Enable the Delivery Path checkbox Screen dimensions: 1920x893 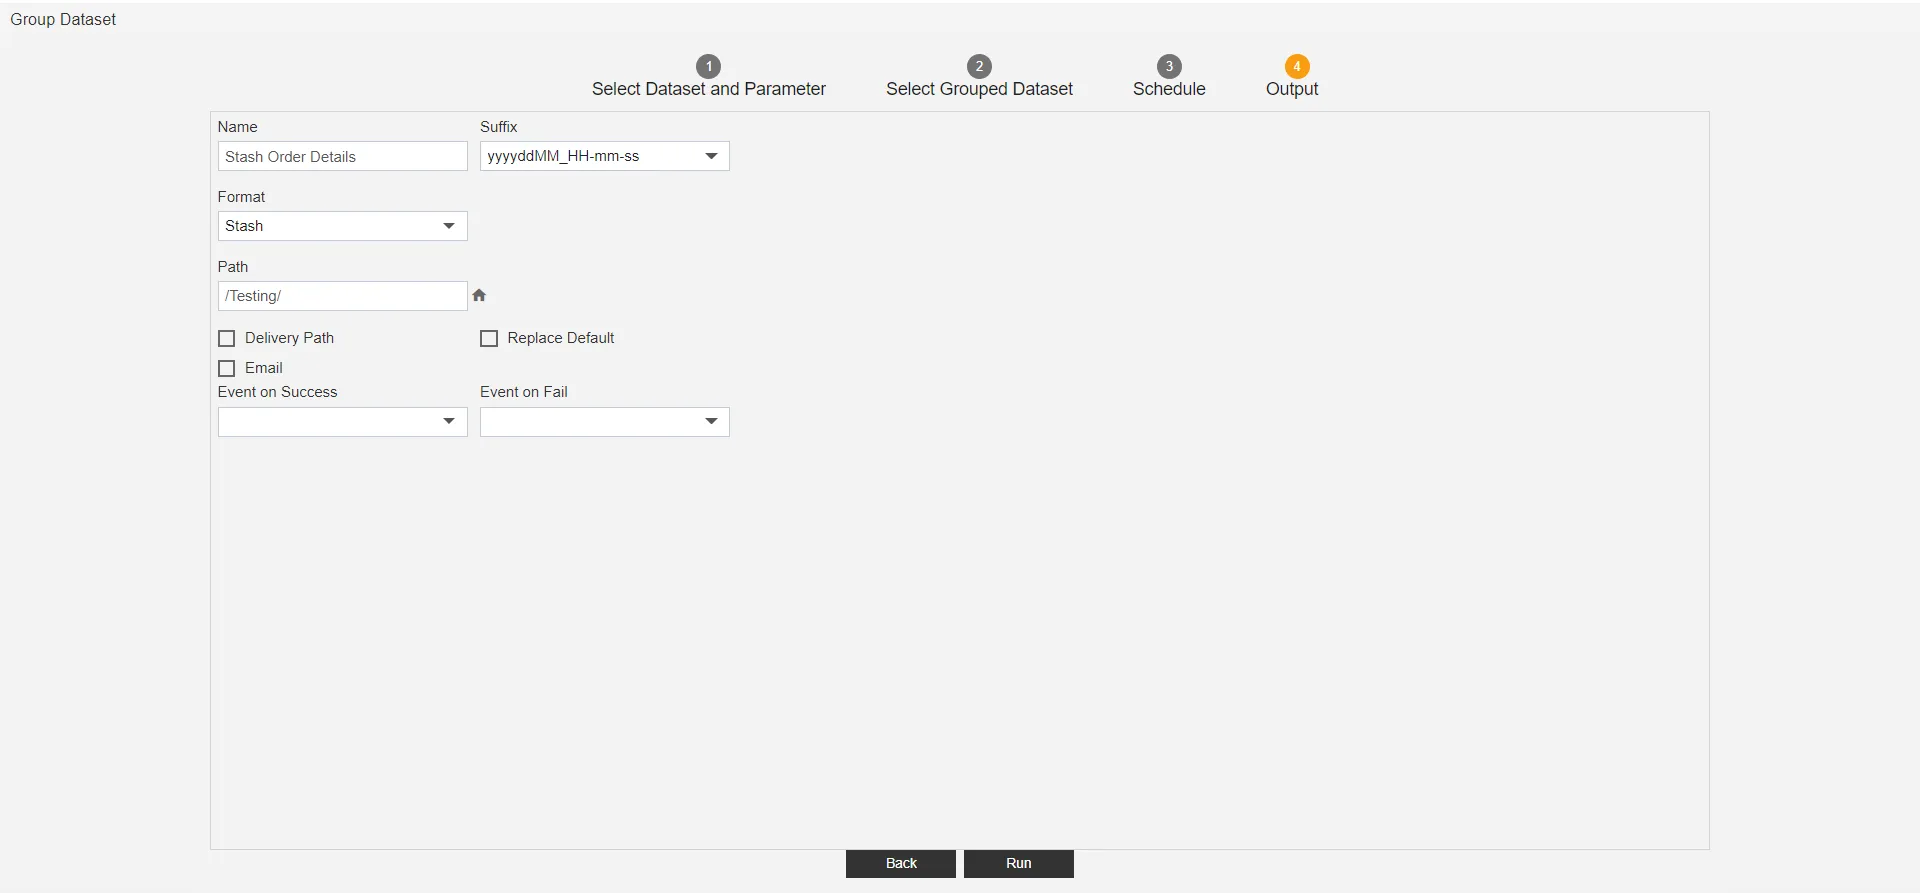point(227,339)
